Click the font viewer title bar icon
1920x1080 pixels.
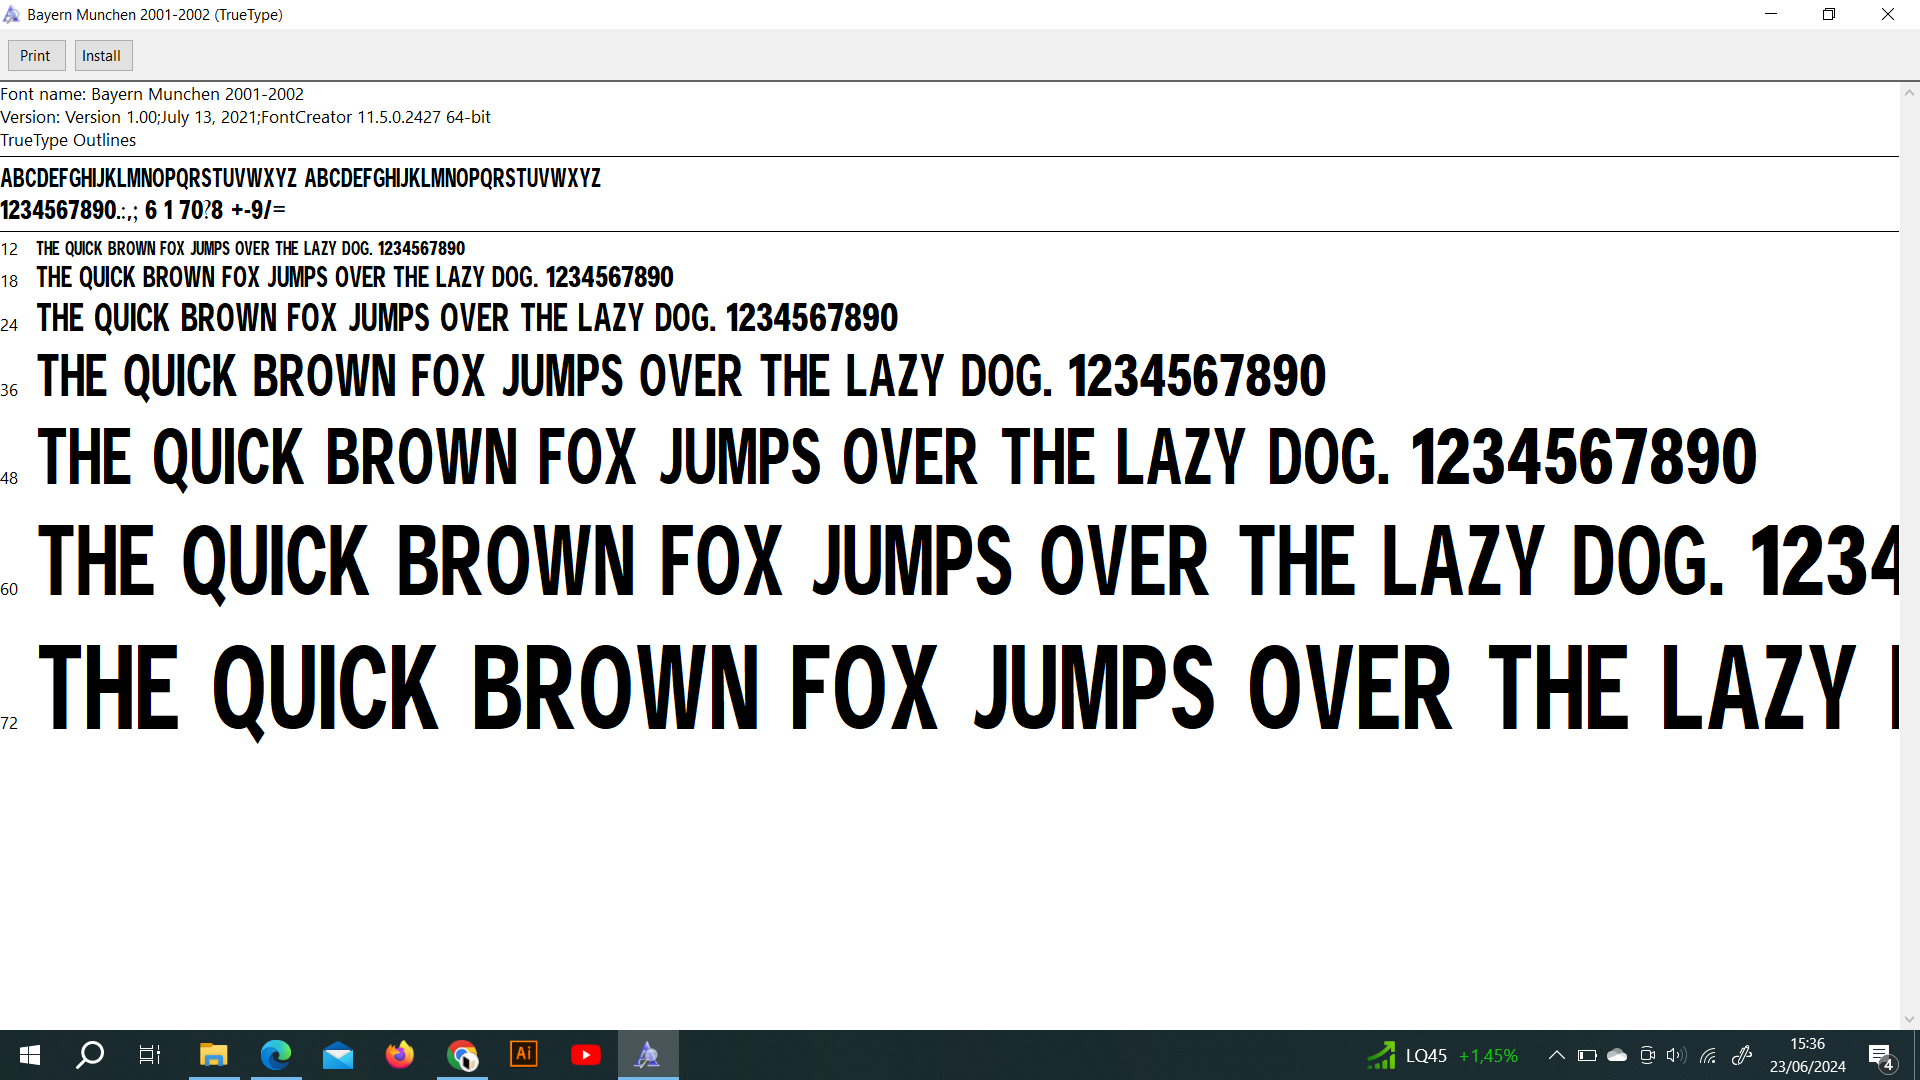point(12,15)
